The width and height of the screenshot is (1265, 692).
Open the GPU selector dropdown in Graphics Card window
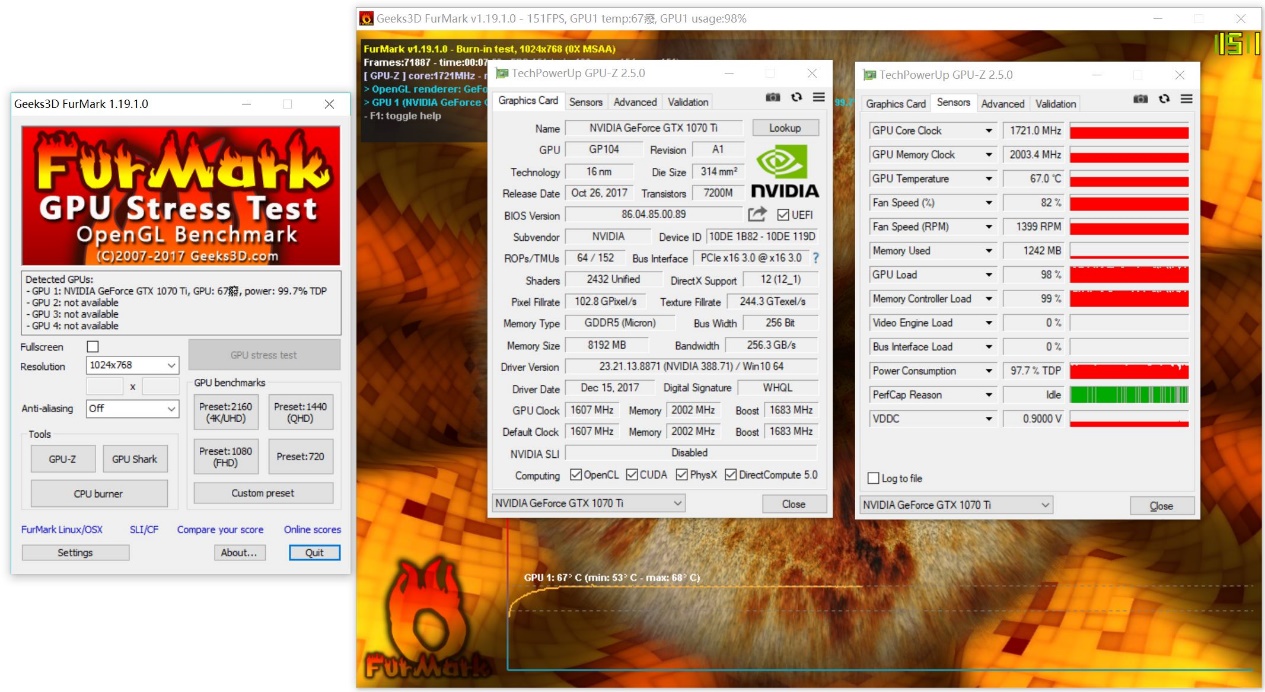tap(589, 503)
